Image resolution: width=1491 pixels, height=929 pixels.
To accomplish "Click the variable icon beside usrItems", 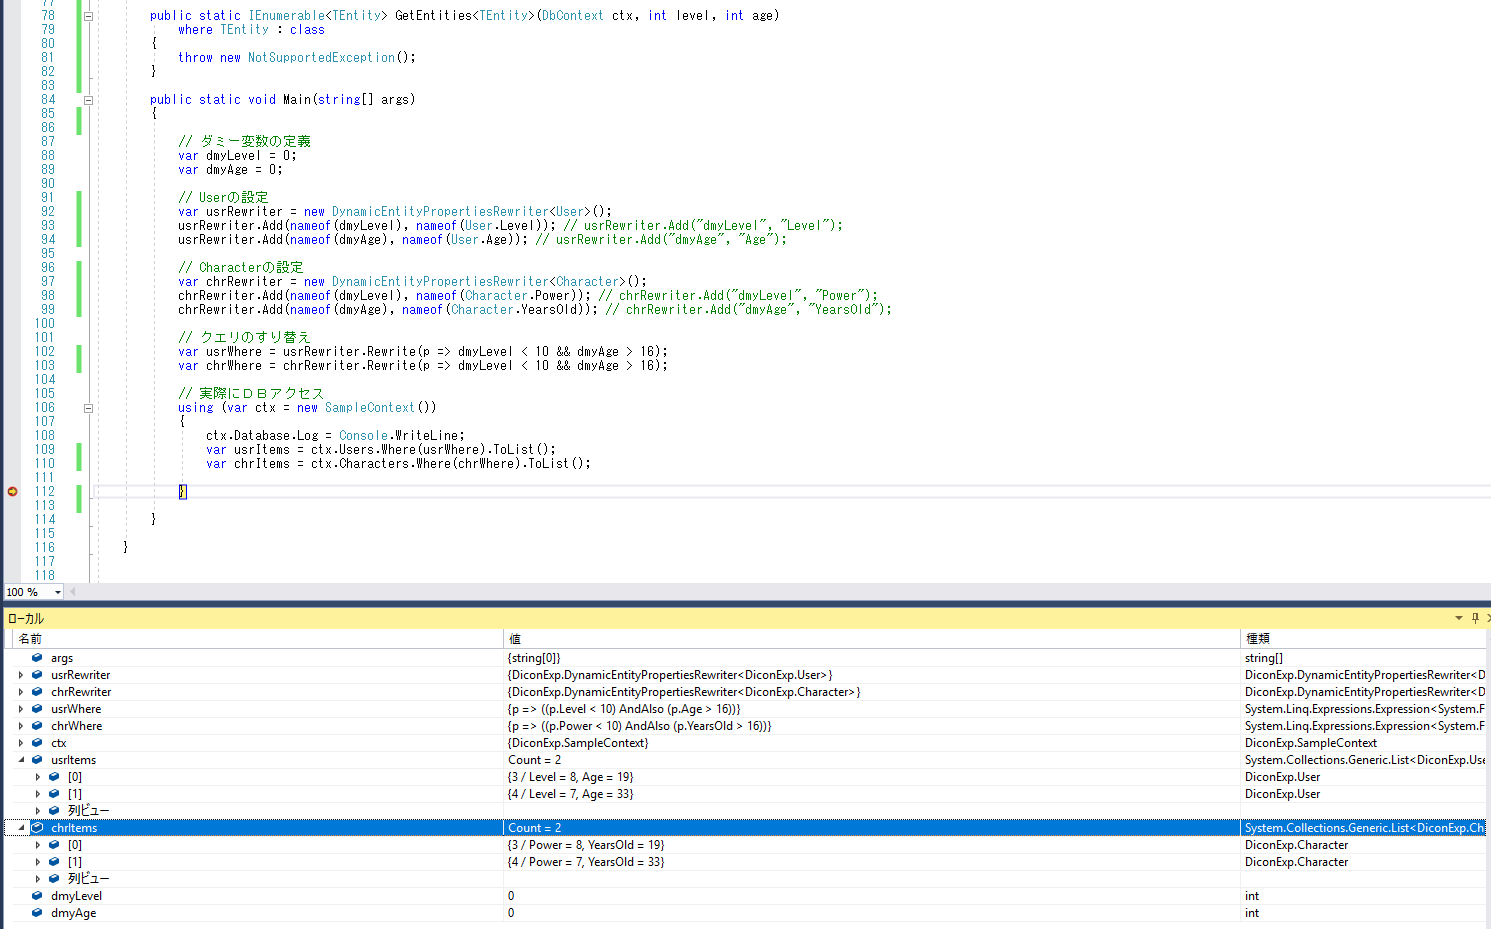I will click(x=37, y=760).
